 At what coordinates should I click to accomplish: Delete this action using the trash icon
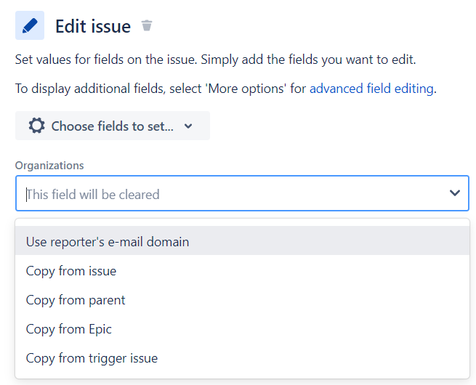pos(147,25)
